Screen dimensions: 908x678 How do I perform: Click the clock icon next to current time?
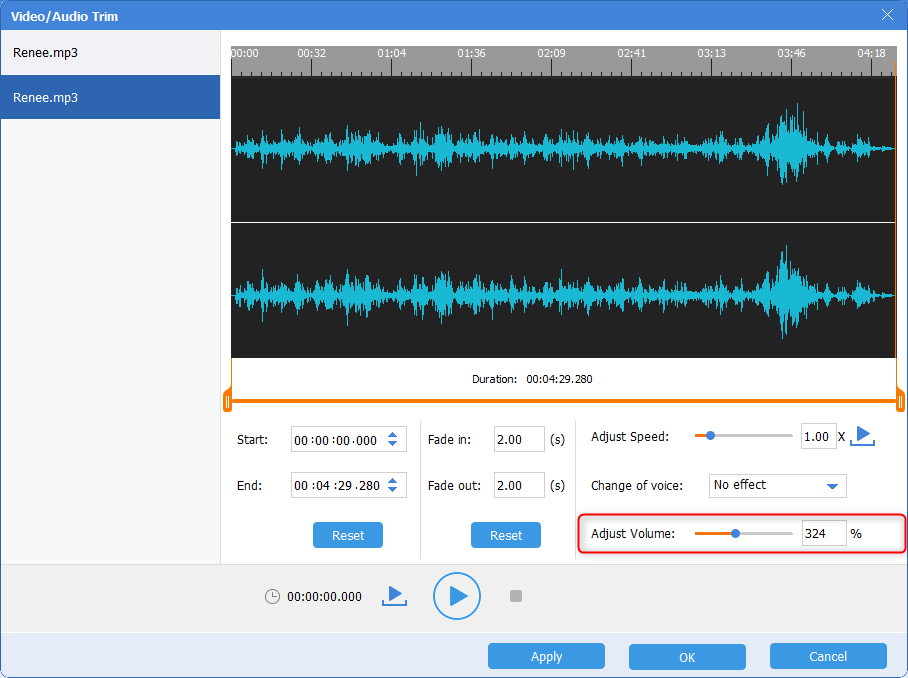[273, 597]
